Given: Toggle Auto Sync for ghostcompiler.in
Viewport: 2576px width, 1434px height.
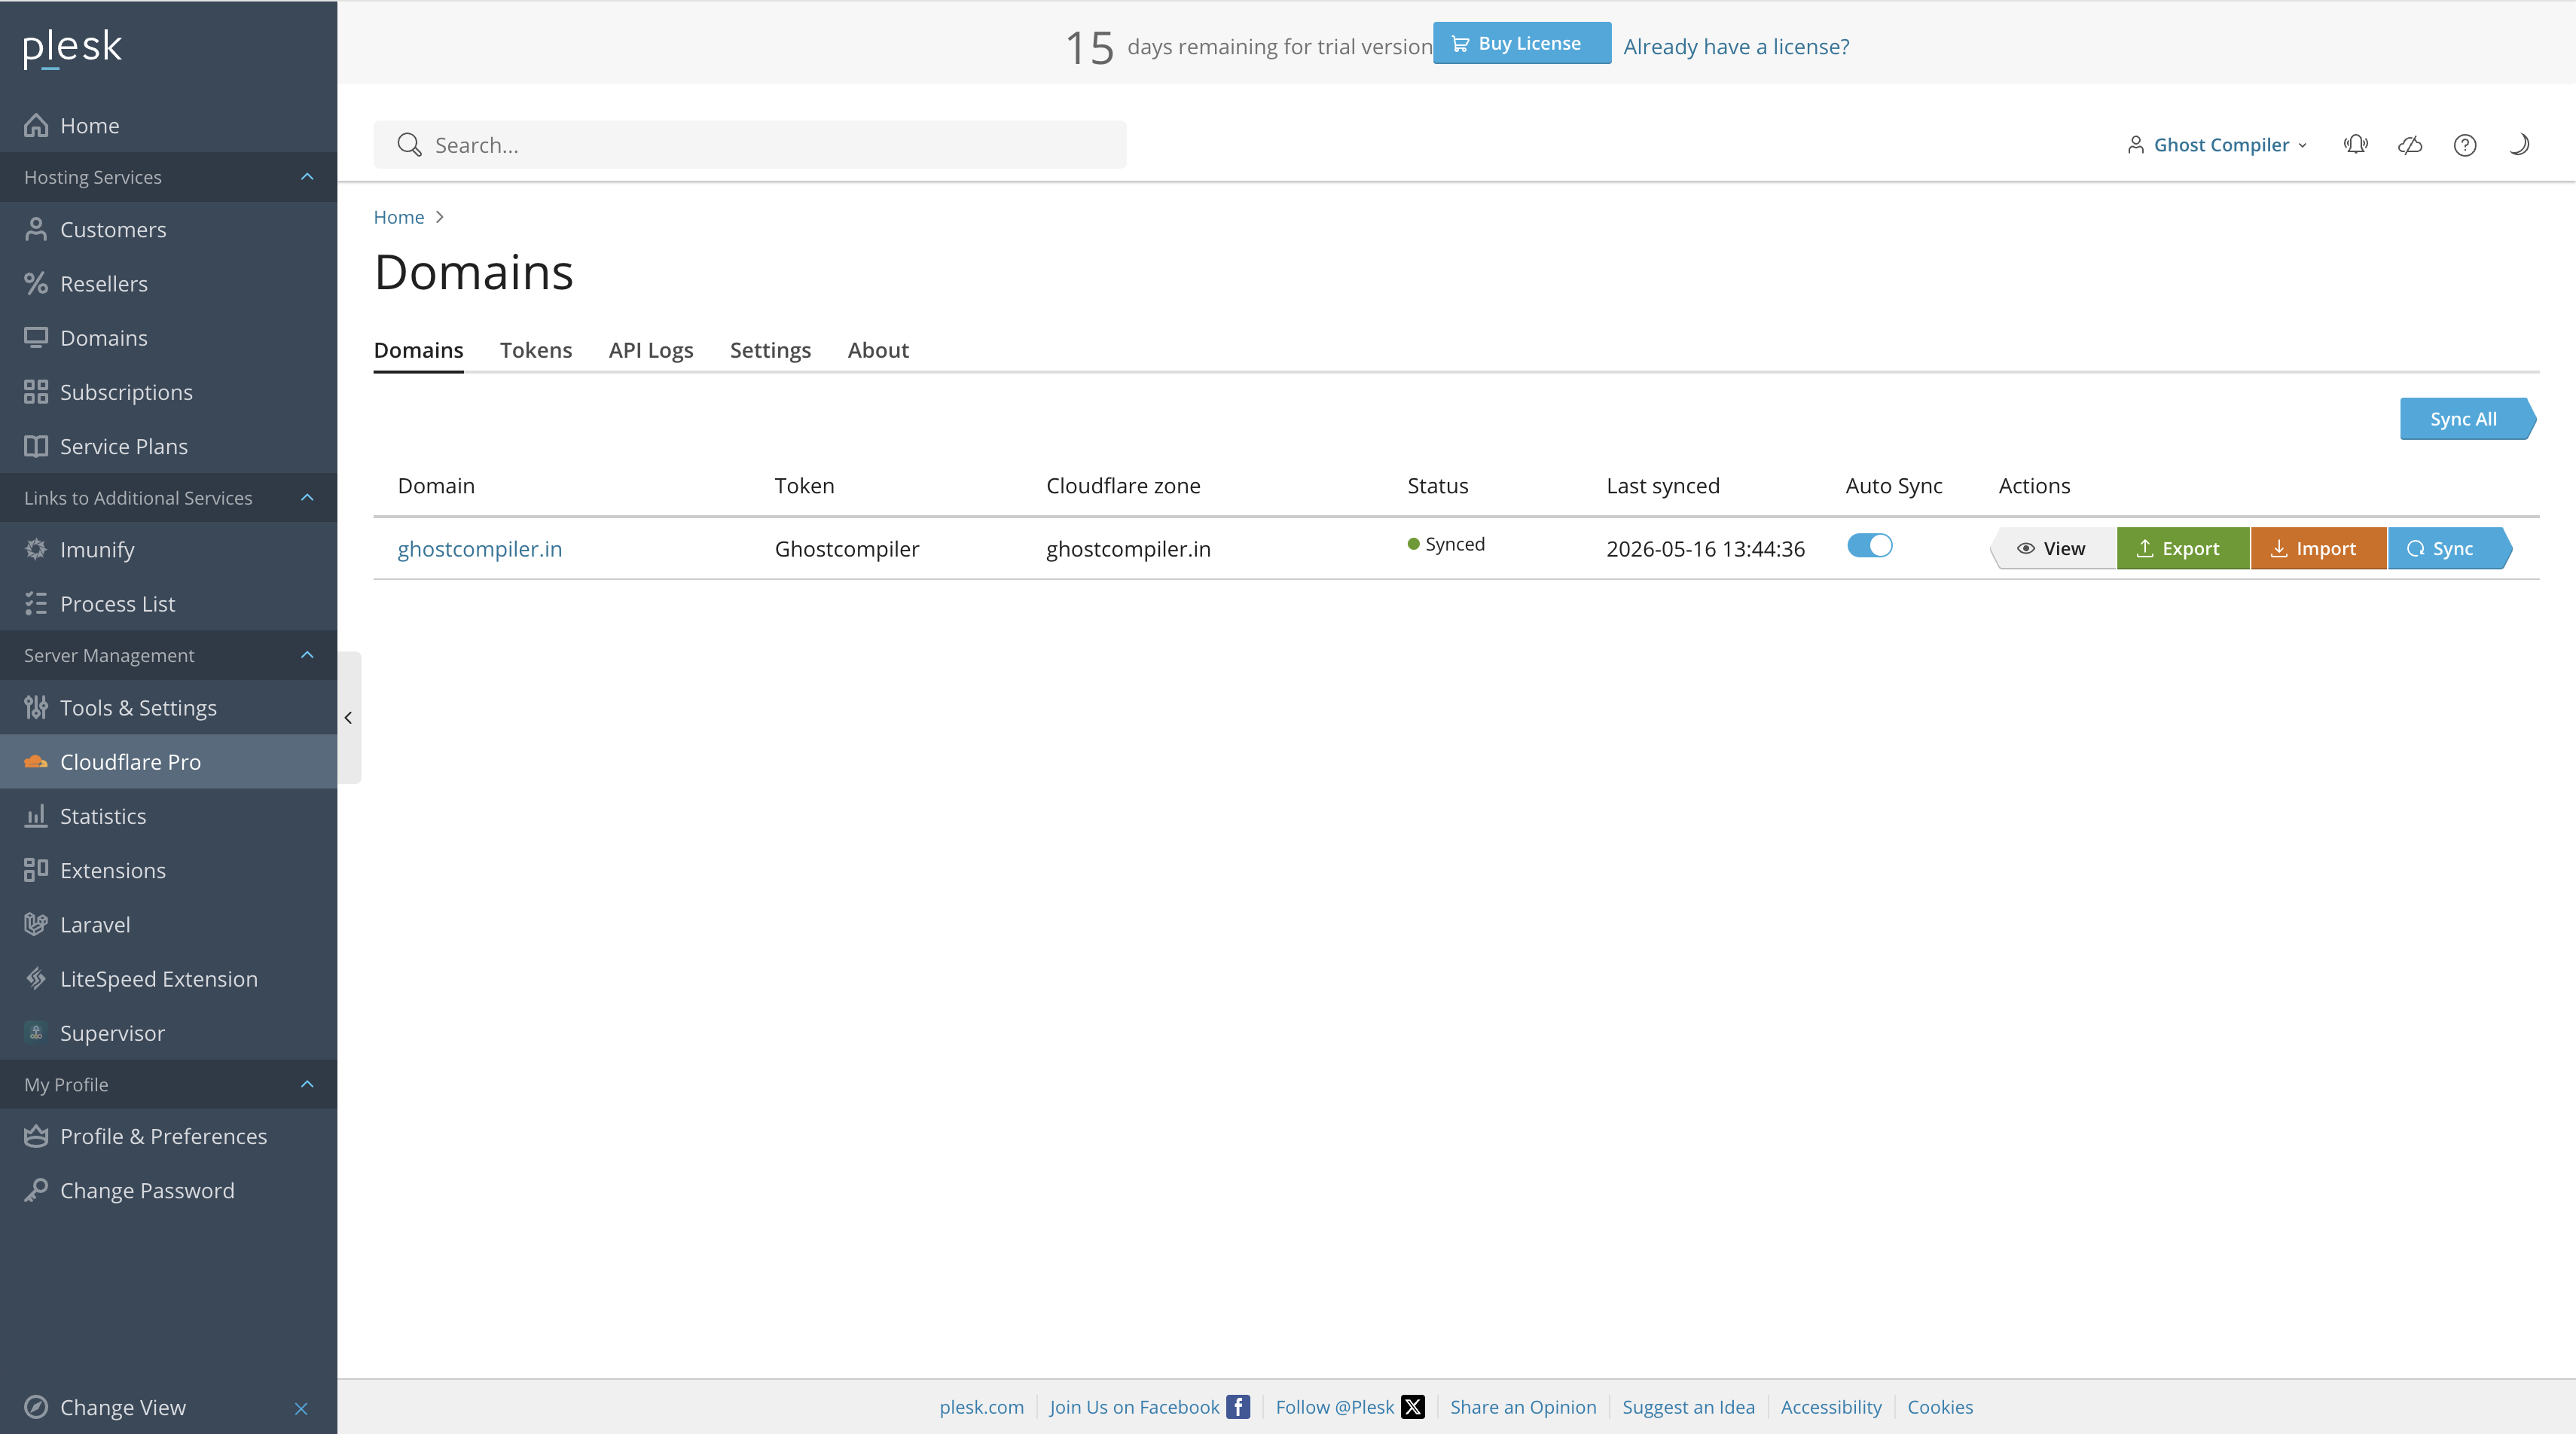Looking at the screenshot, I should [x=1869, y=546].
